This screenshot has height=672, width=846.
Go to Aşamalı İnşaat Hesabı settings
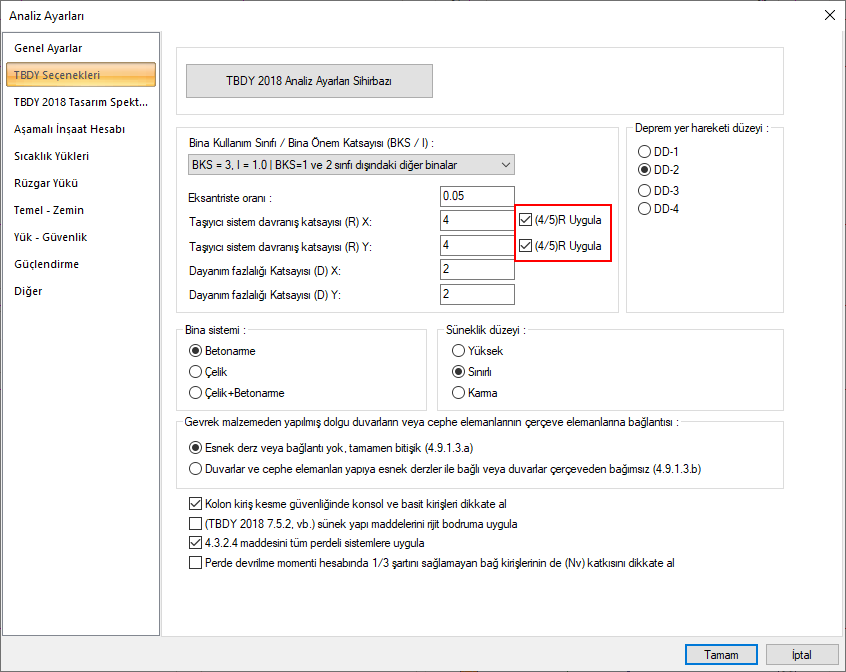(69, 129)
